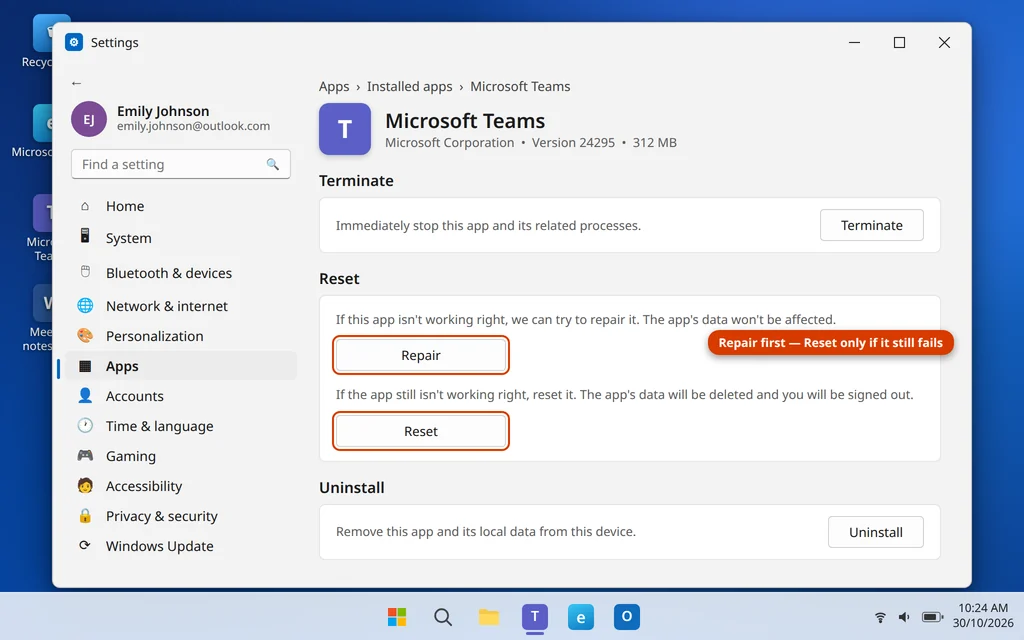The width and height of the screenshot is (1024, 640).
Task: Click the System icon in sidebar
Action: pyautogui.click(x=85, y=236)
